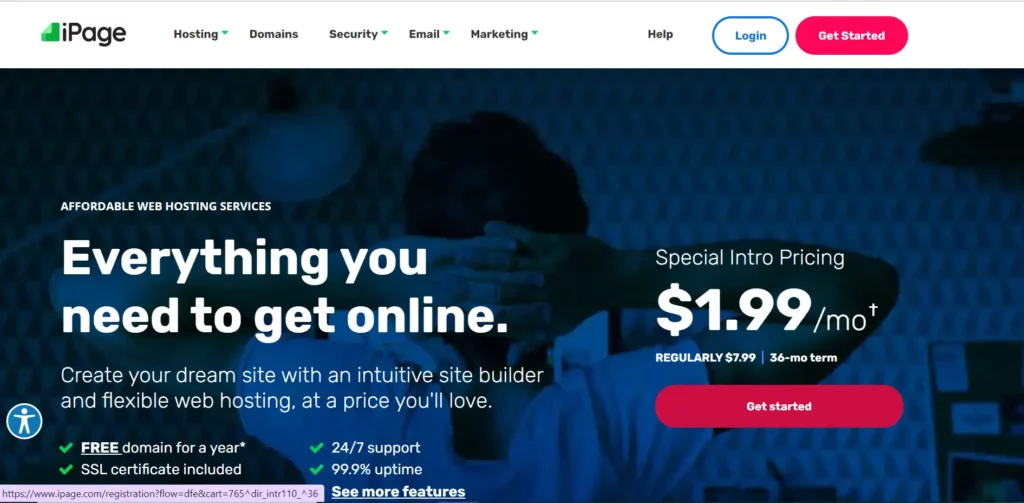Click the $1.99 price text
Viewport: 1024px width, 503px height.
click(x=733, y=310)
